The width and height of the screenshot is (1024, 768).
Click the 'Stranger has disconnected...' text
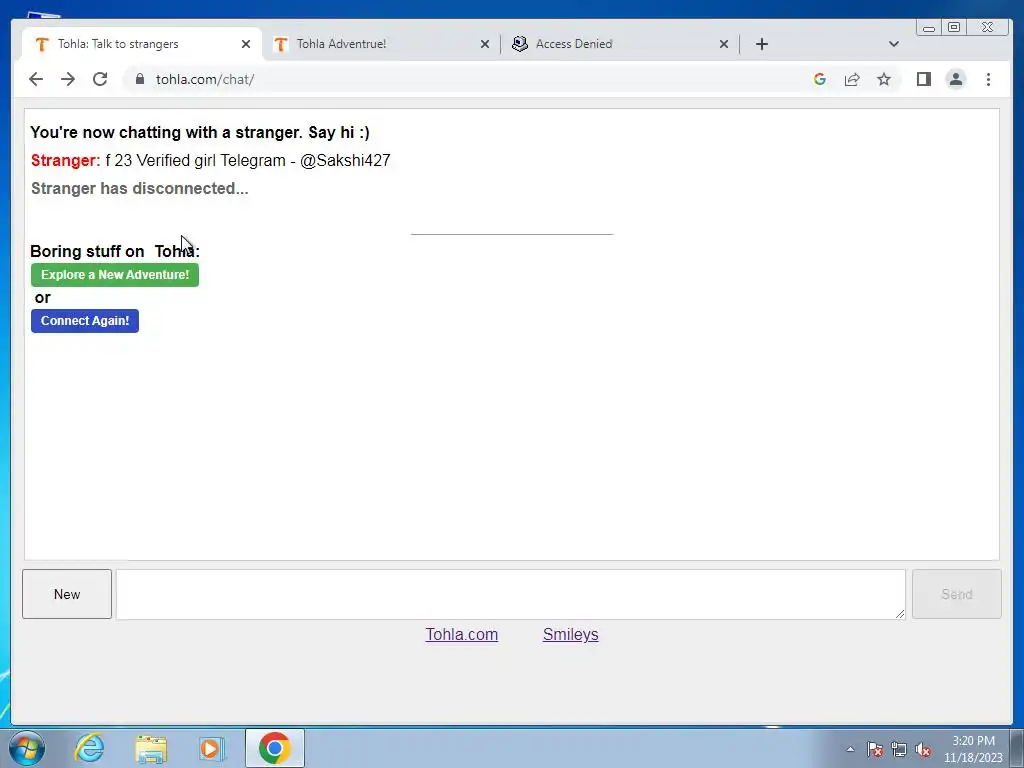(140, 188)
